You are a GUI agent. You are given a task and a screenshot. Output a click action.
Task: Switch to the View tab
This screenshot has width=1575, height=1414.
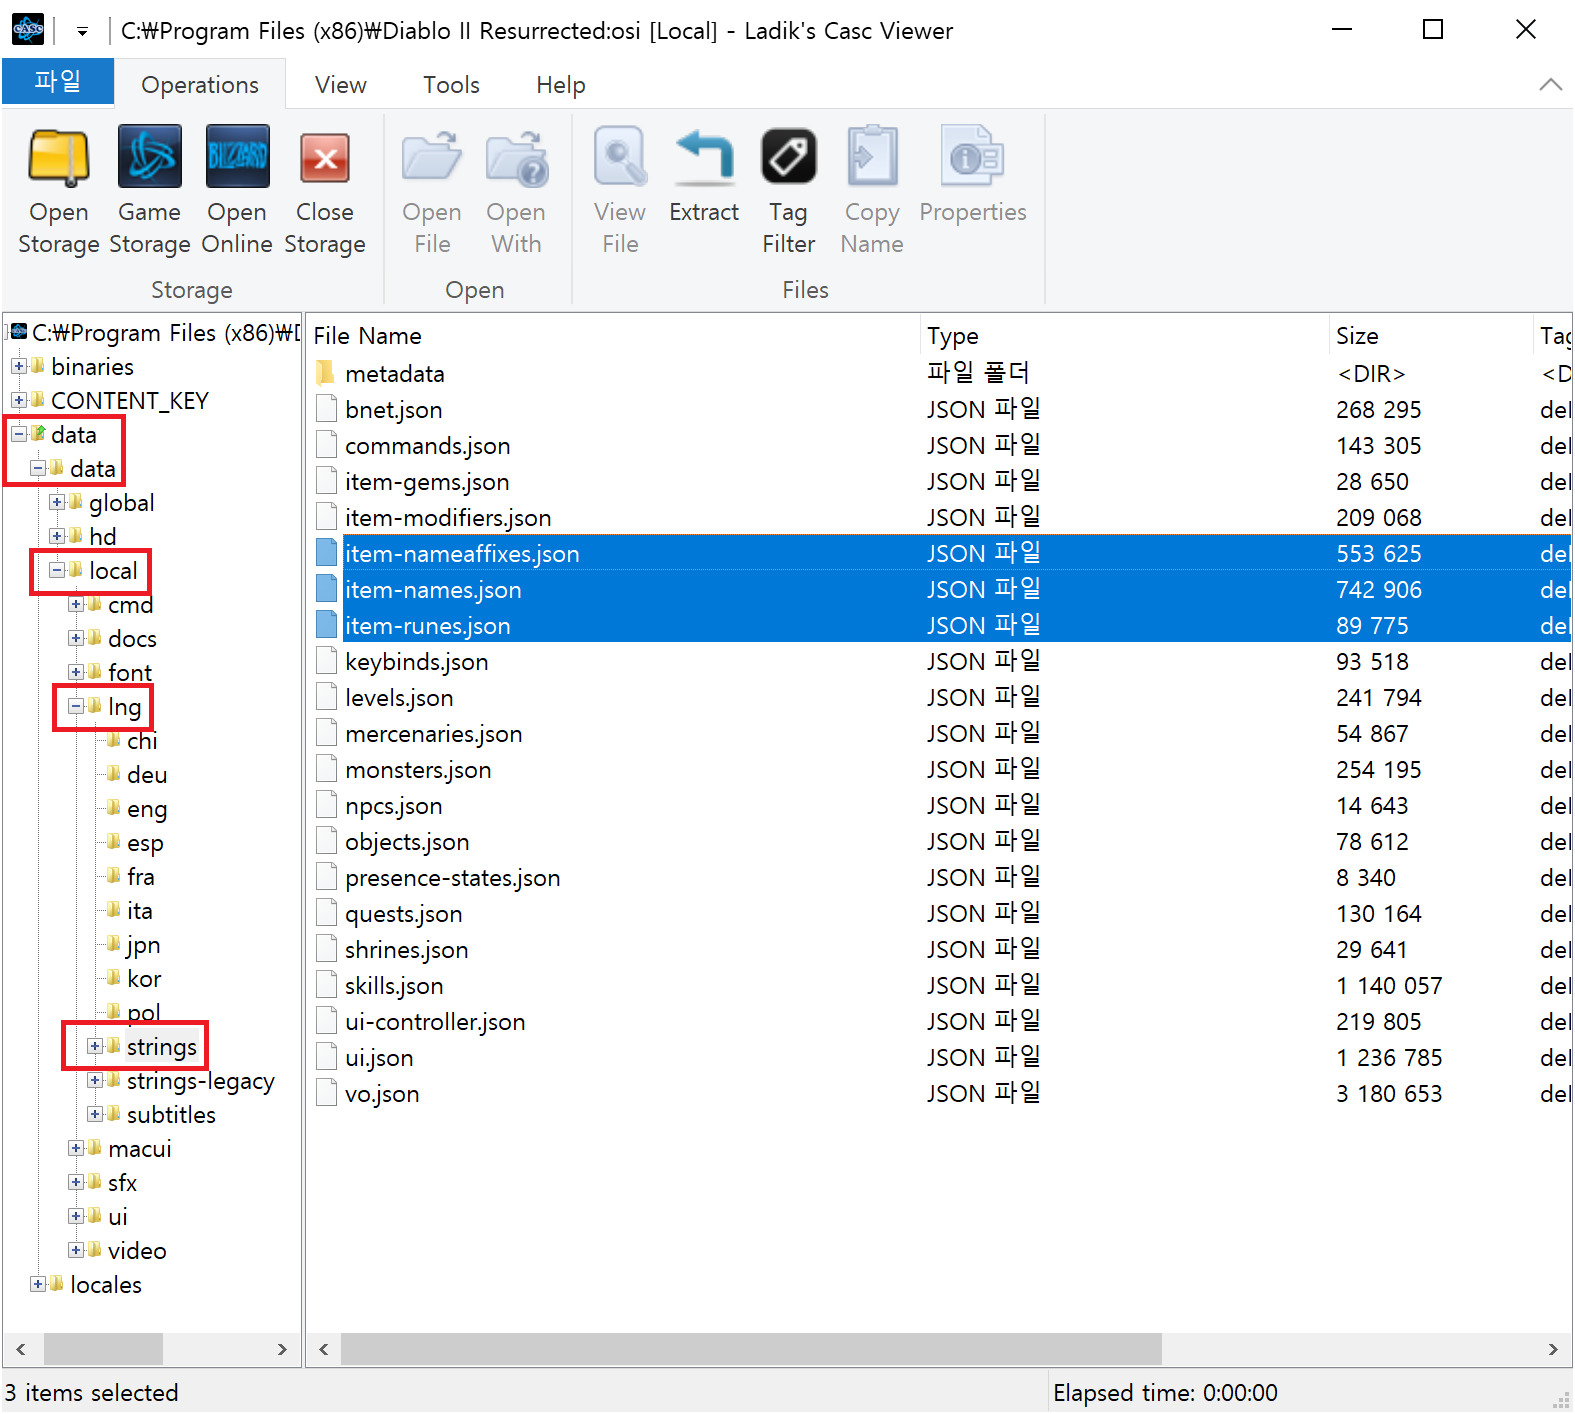tap(341, 85)
